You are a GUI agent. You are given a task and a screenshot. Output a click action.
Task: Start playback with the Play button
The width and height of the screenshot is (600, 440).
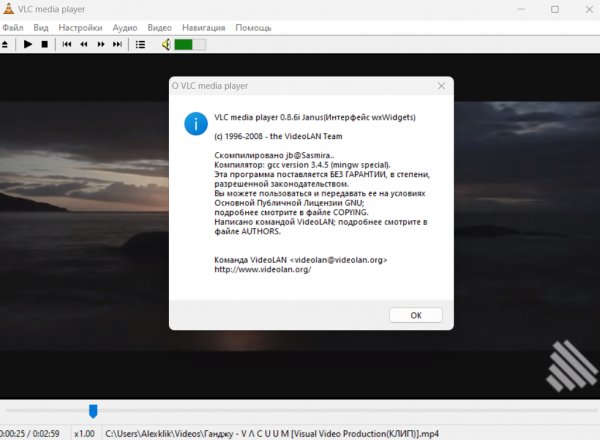[x=28, y=44]
